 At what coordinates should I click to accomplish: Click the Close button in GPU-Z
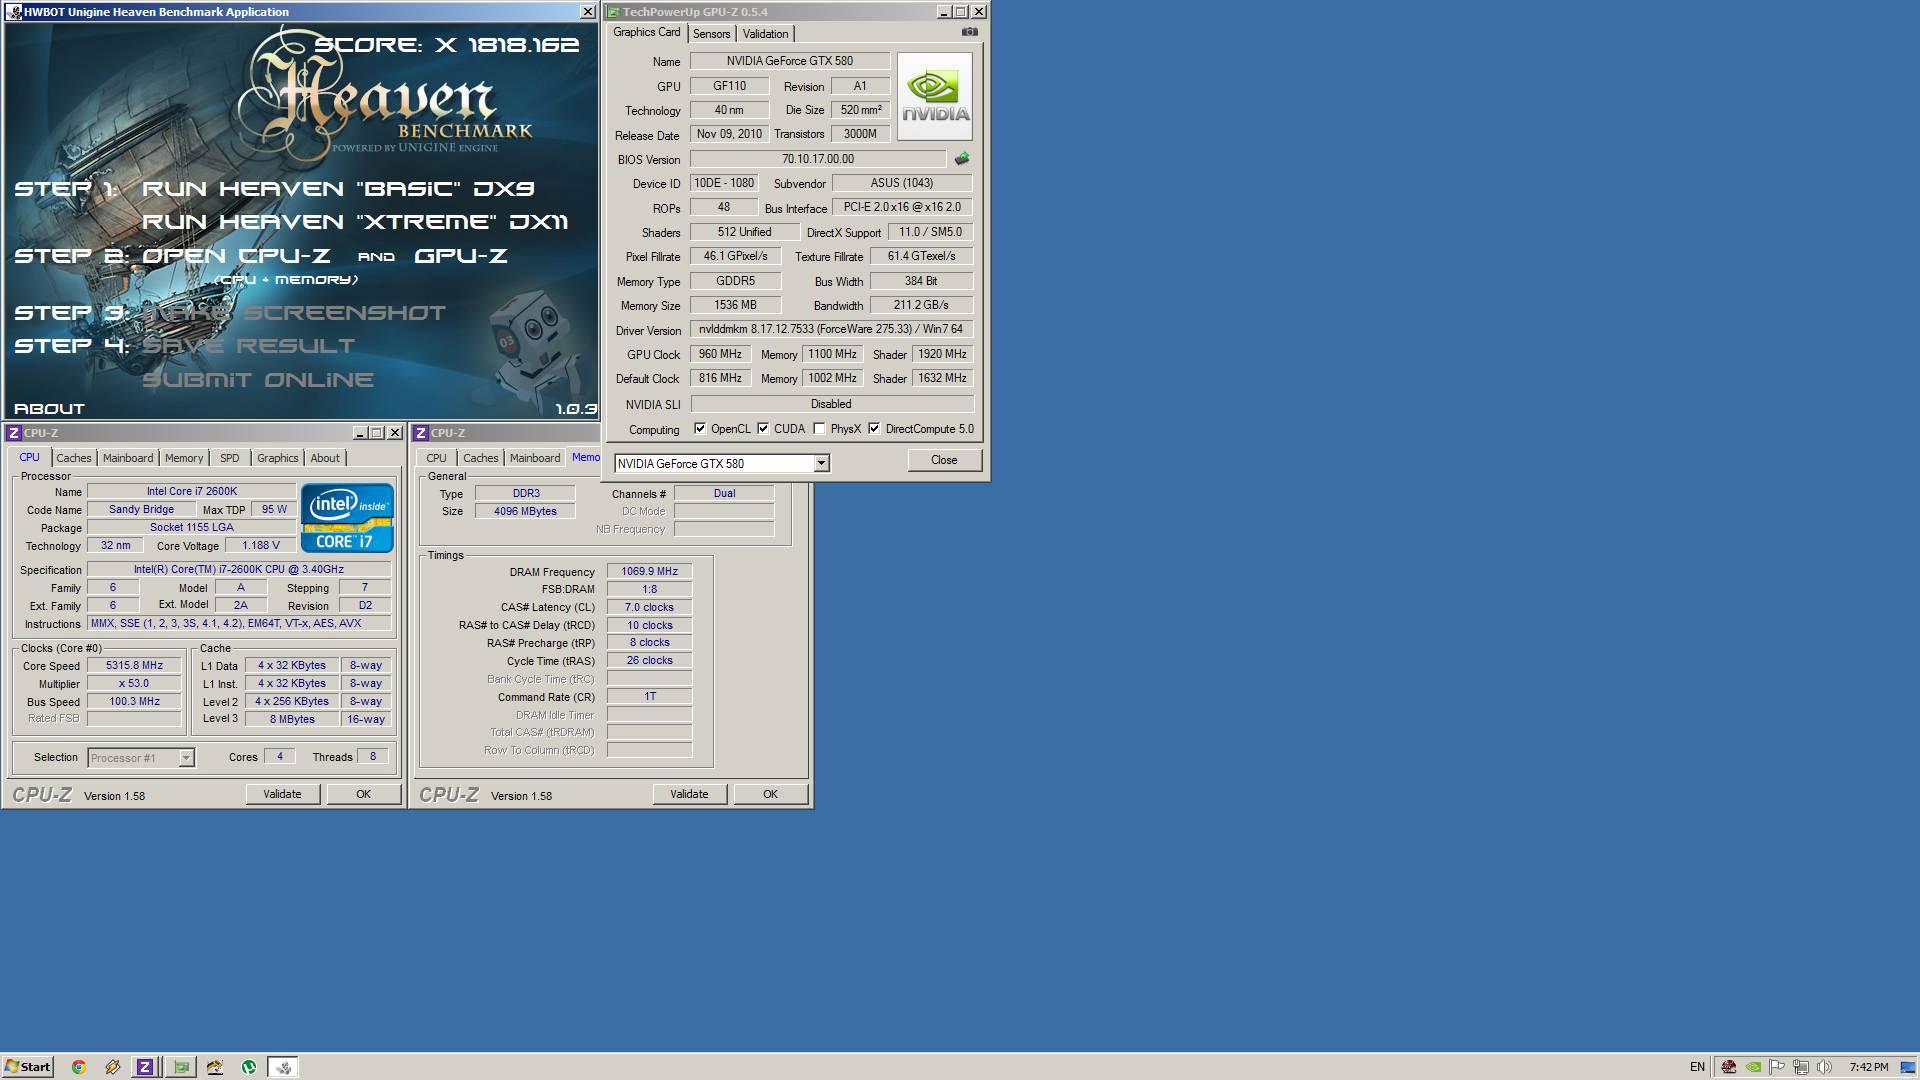coord(944,460)
